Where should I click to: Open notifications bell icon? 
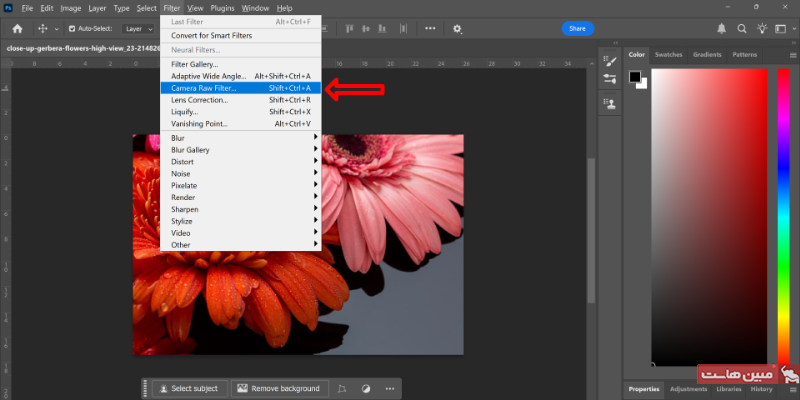[723, 29]
